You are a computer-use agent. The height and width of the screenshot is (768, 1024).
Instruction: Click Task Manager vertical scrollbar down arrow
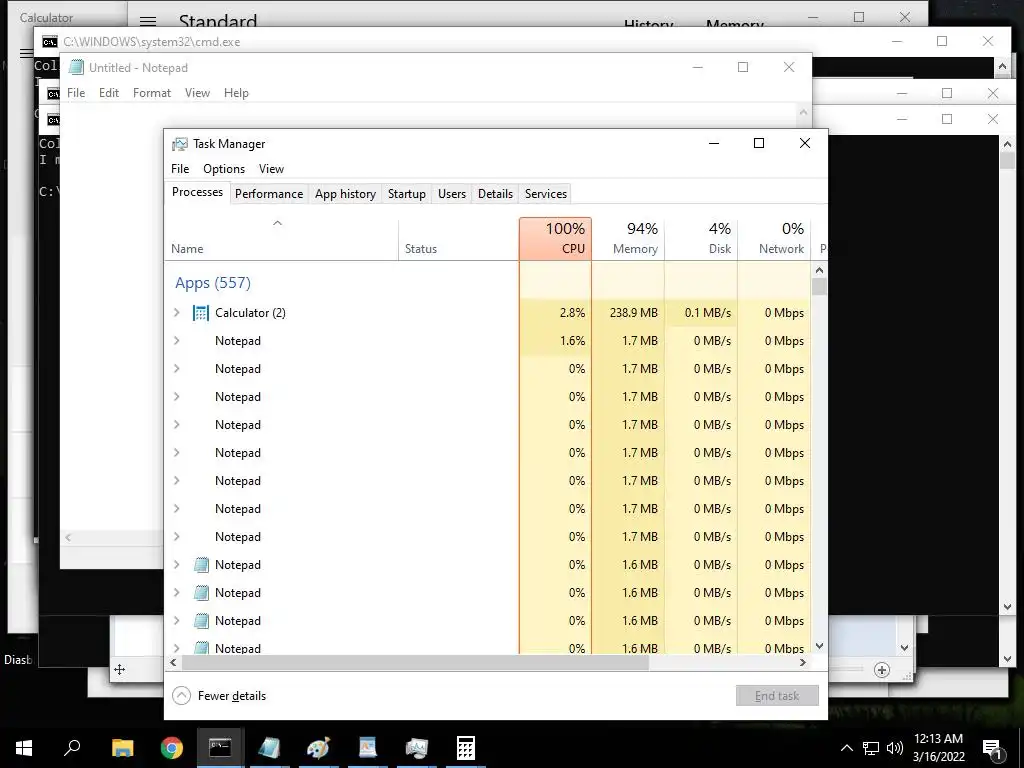(820, 645)
